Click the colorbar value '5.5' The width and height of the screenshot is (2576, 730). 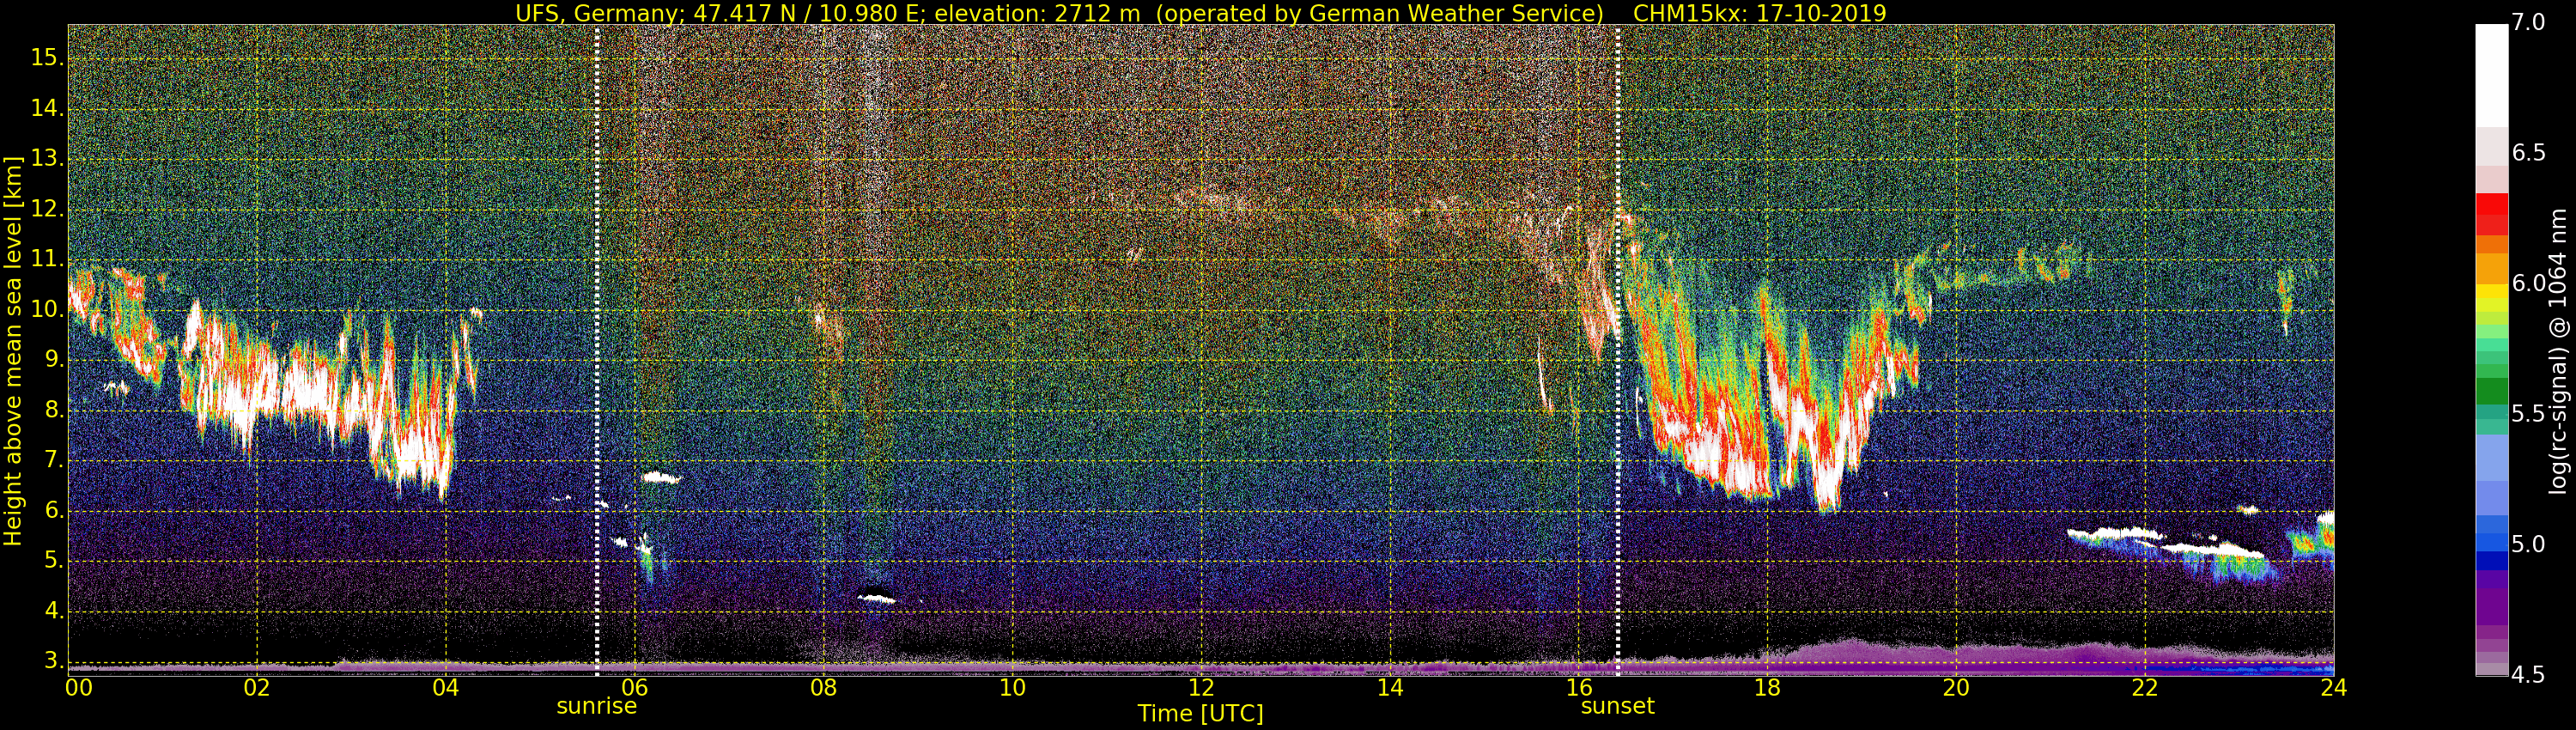2529,414
